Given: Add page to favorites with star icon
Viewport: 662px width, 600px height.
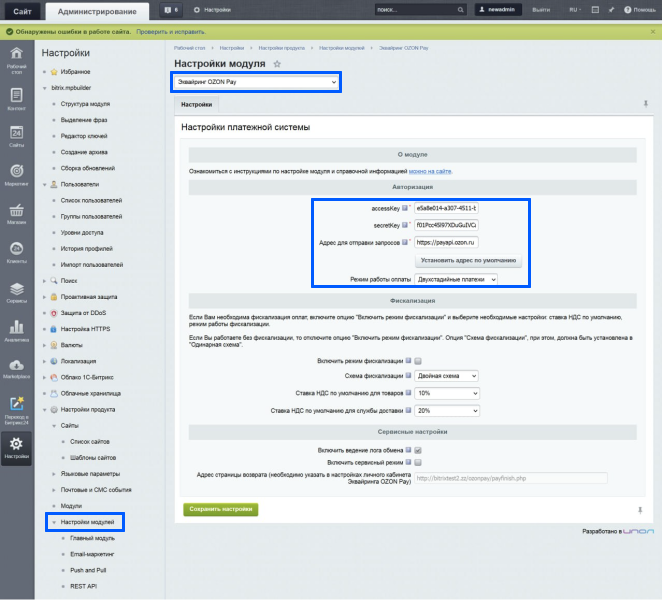Looking at the screenshot, I should [277, 64].
